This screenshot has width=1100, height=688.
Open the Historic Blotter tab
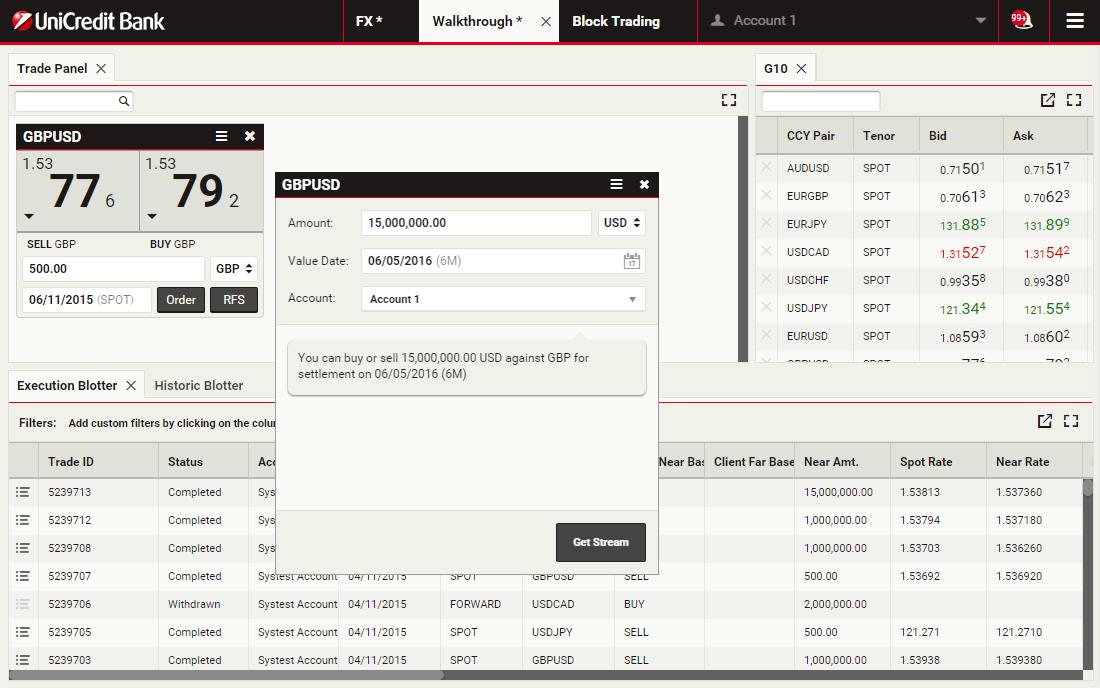pos(199,385)
